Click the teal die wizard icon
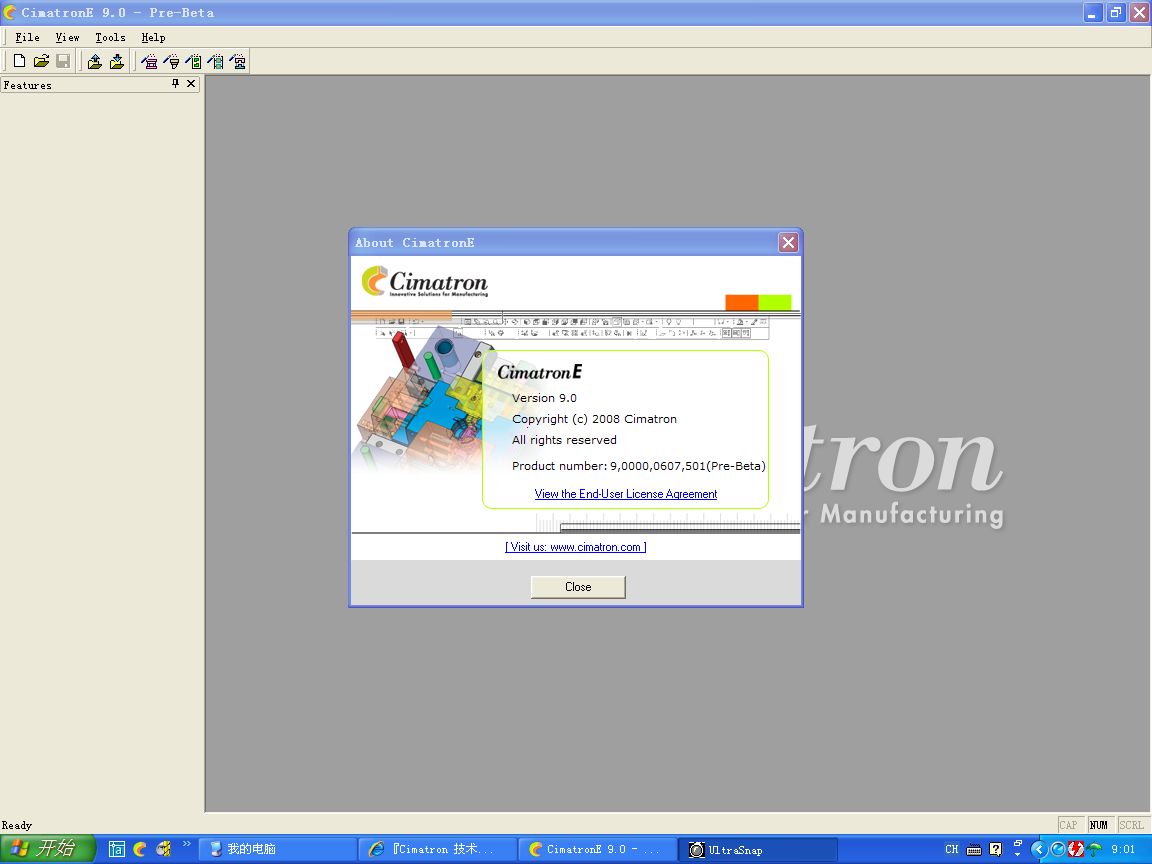The width and height of the screenshot is (1152, 864). pyautogui.click(x=237, y=62)
